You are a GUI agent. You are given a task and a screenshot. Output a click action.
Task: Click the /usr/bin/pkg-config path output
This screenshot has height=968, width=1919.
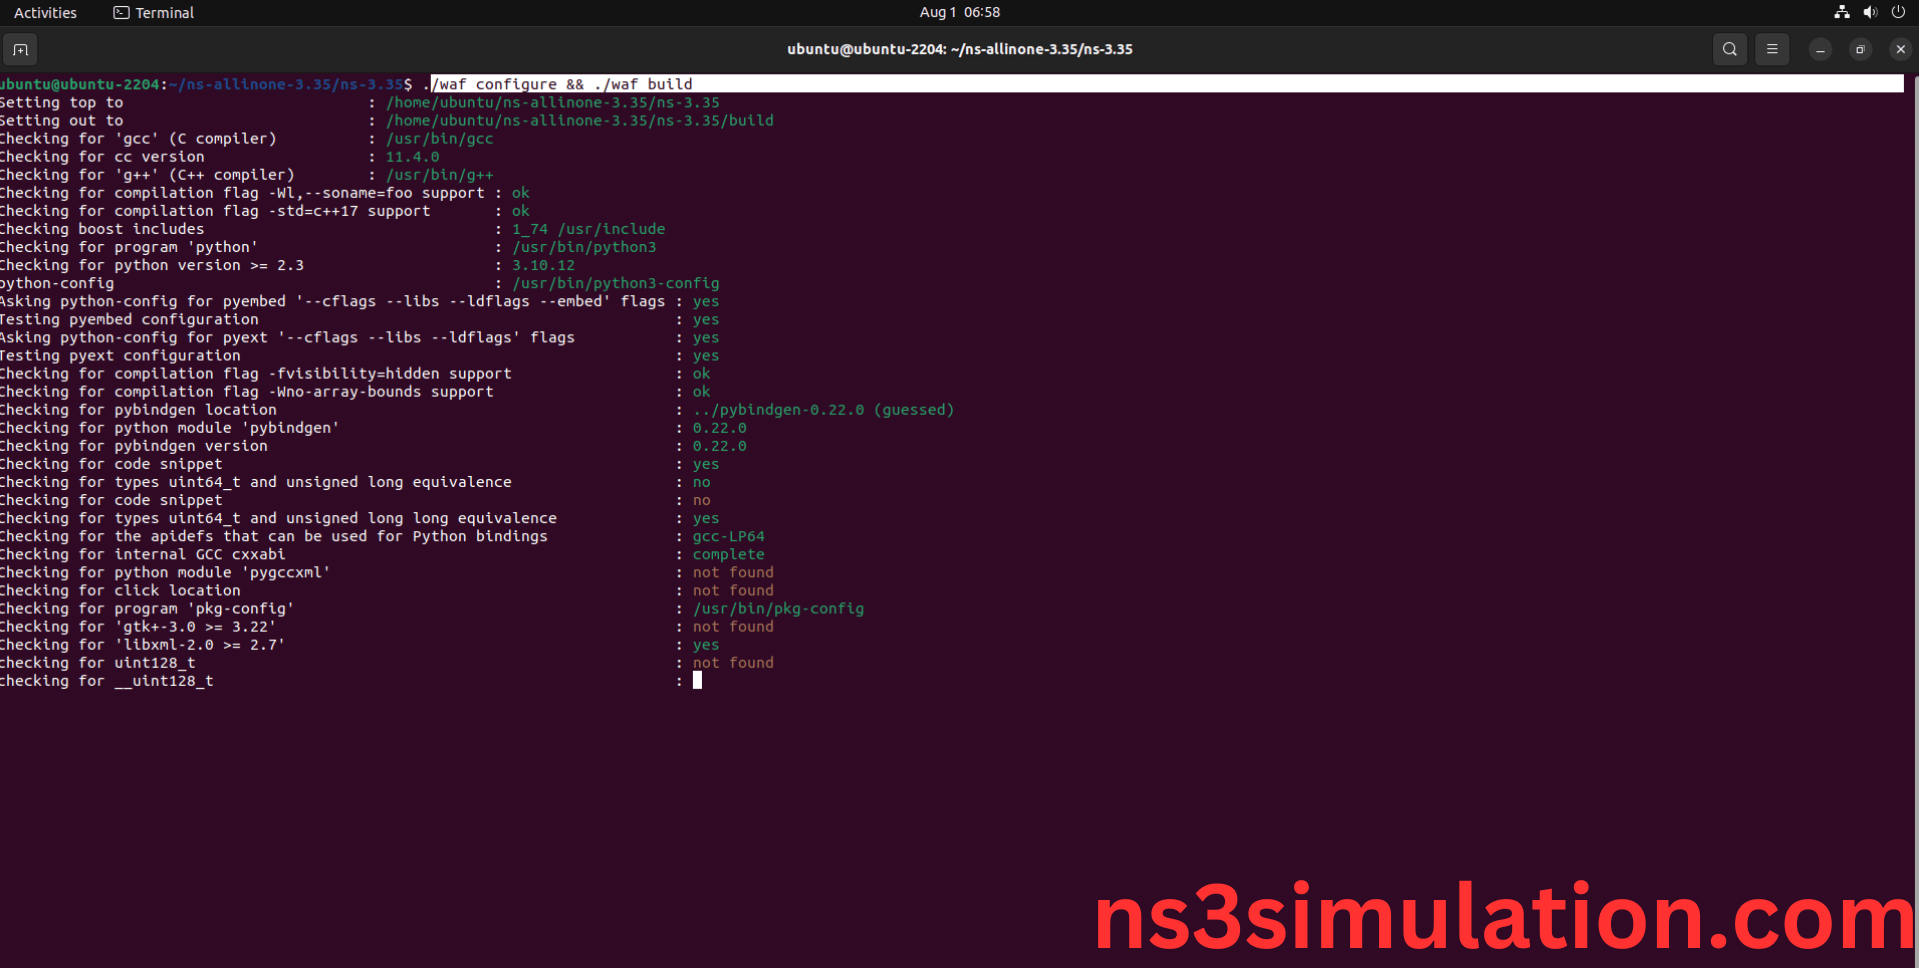tap(778, 609)
